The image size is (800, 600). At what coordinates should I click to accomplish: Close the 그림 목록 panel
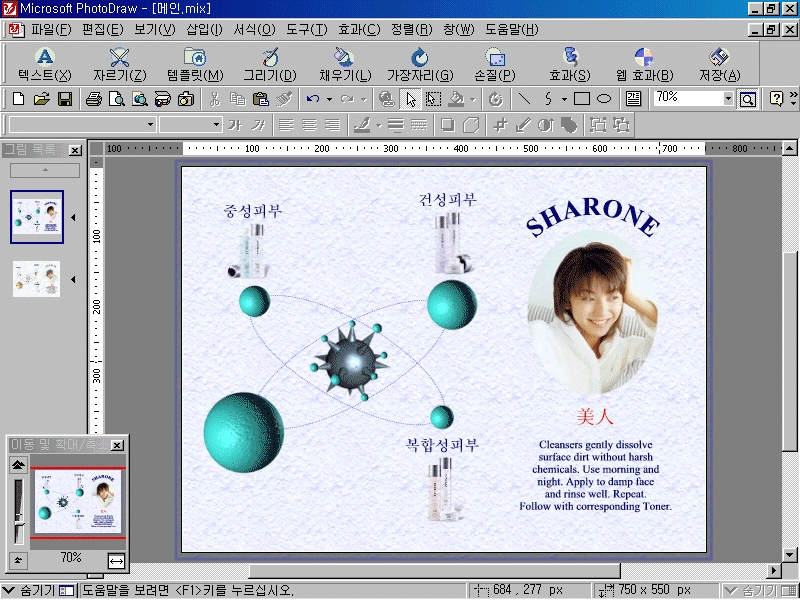coord(75,151)
